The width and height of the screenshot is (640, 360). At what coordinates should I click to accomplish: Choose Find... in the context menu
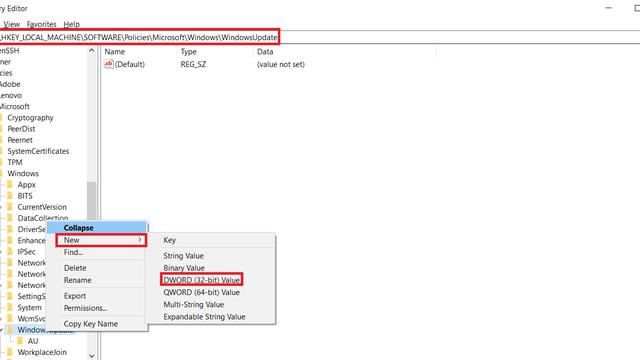(73, 252)
